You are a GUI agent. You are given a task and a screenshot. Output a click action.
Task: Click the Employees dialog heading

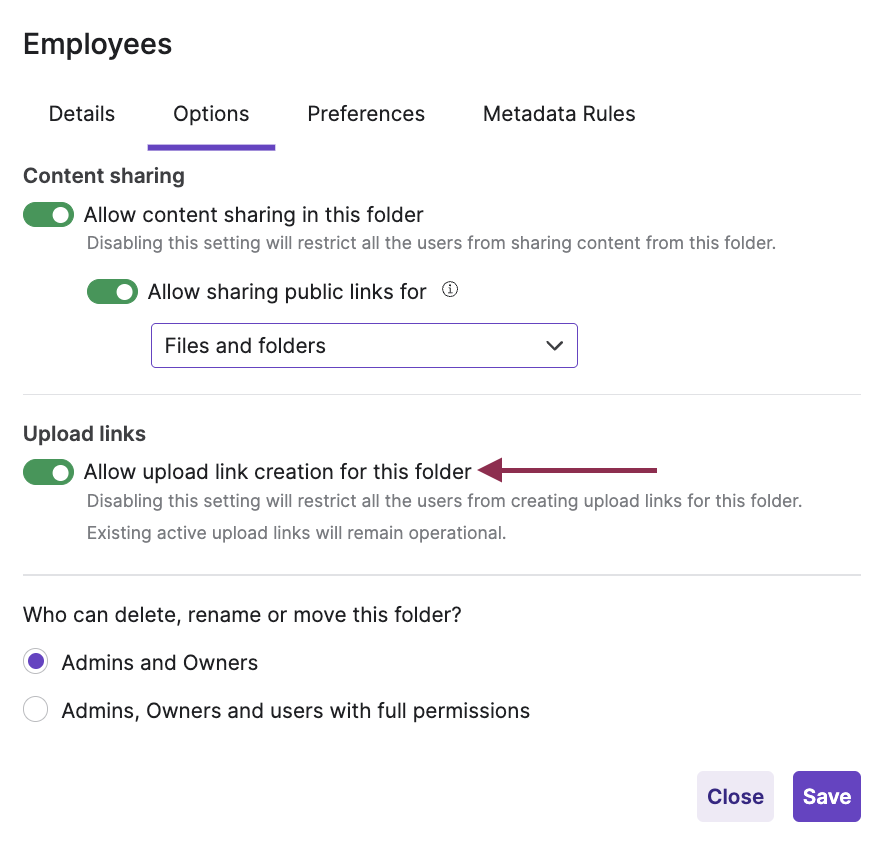click(x=98, y=44)
